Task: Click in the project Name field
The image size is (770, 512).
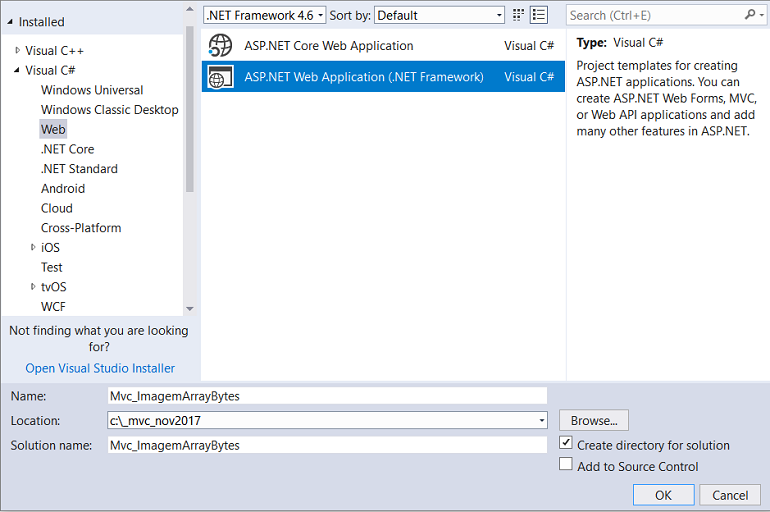Action: (327, 396)
